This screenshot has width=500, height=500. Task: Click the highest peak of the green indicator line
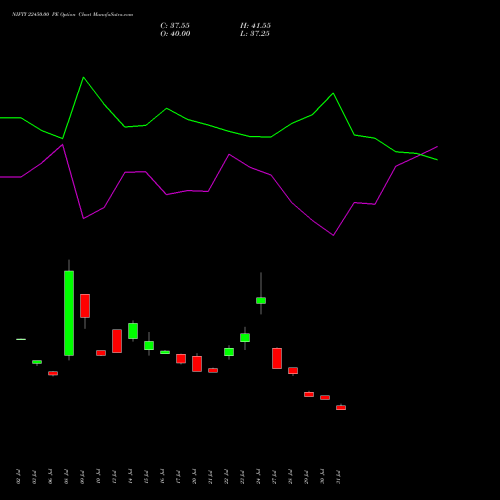click(83, 78)
